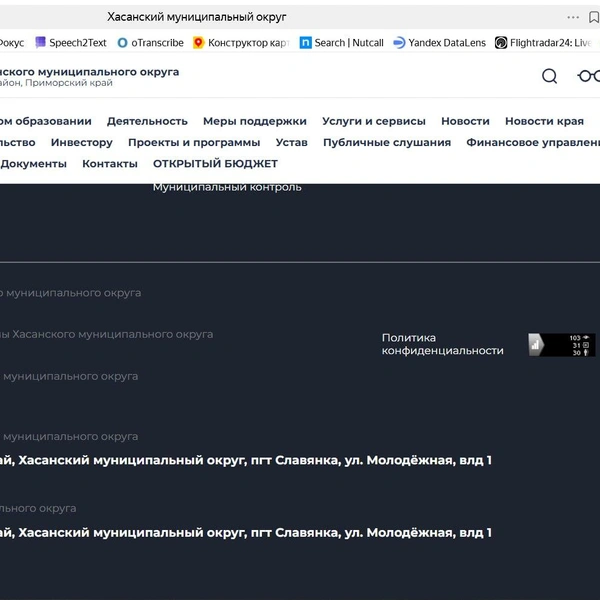This screenshot has height=600, width=600.
Task: Open the Устав menu item
Action: click(x=292, y=143)
